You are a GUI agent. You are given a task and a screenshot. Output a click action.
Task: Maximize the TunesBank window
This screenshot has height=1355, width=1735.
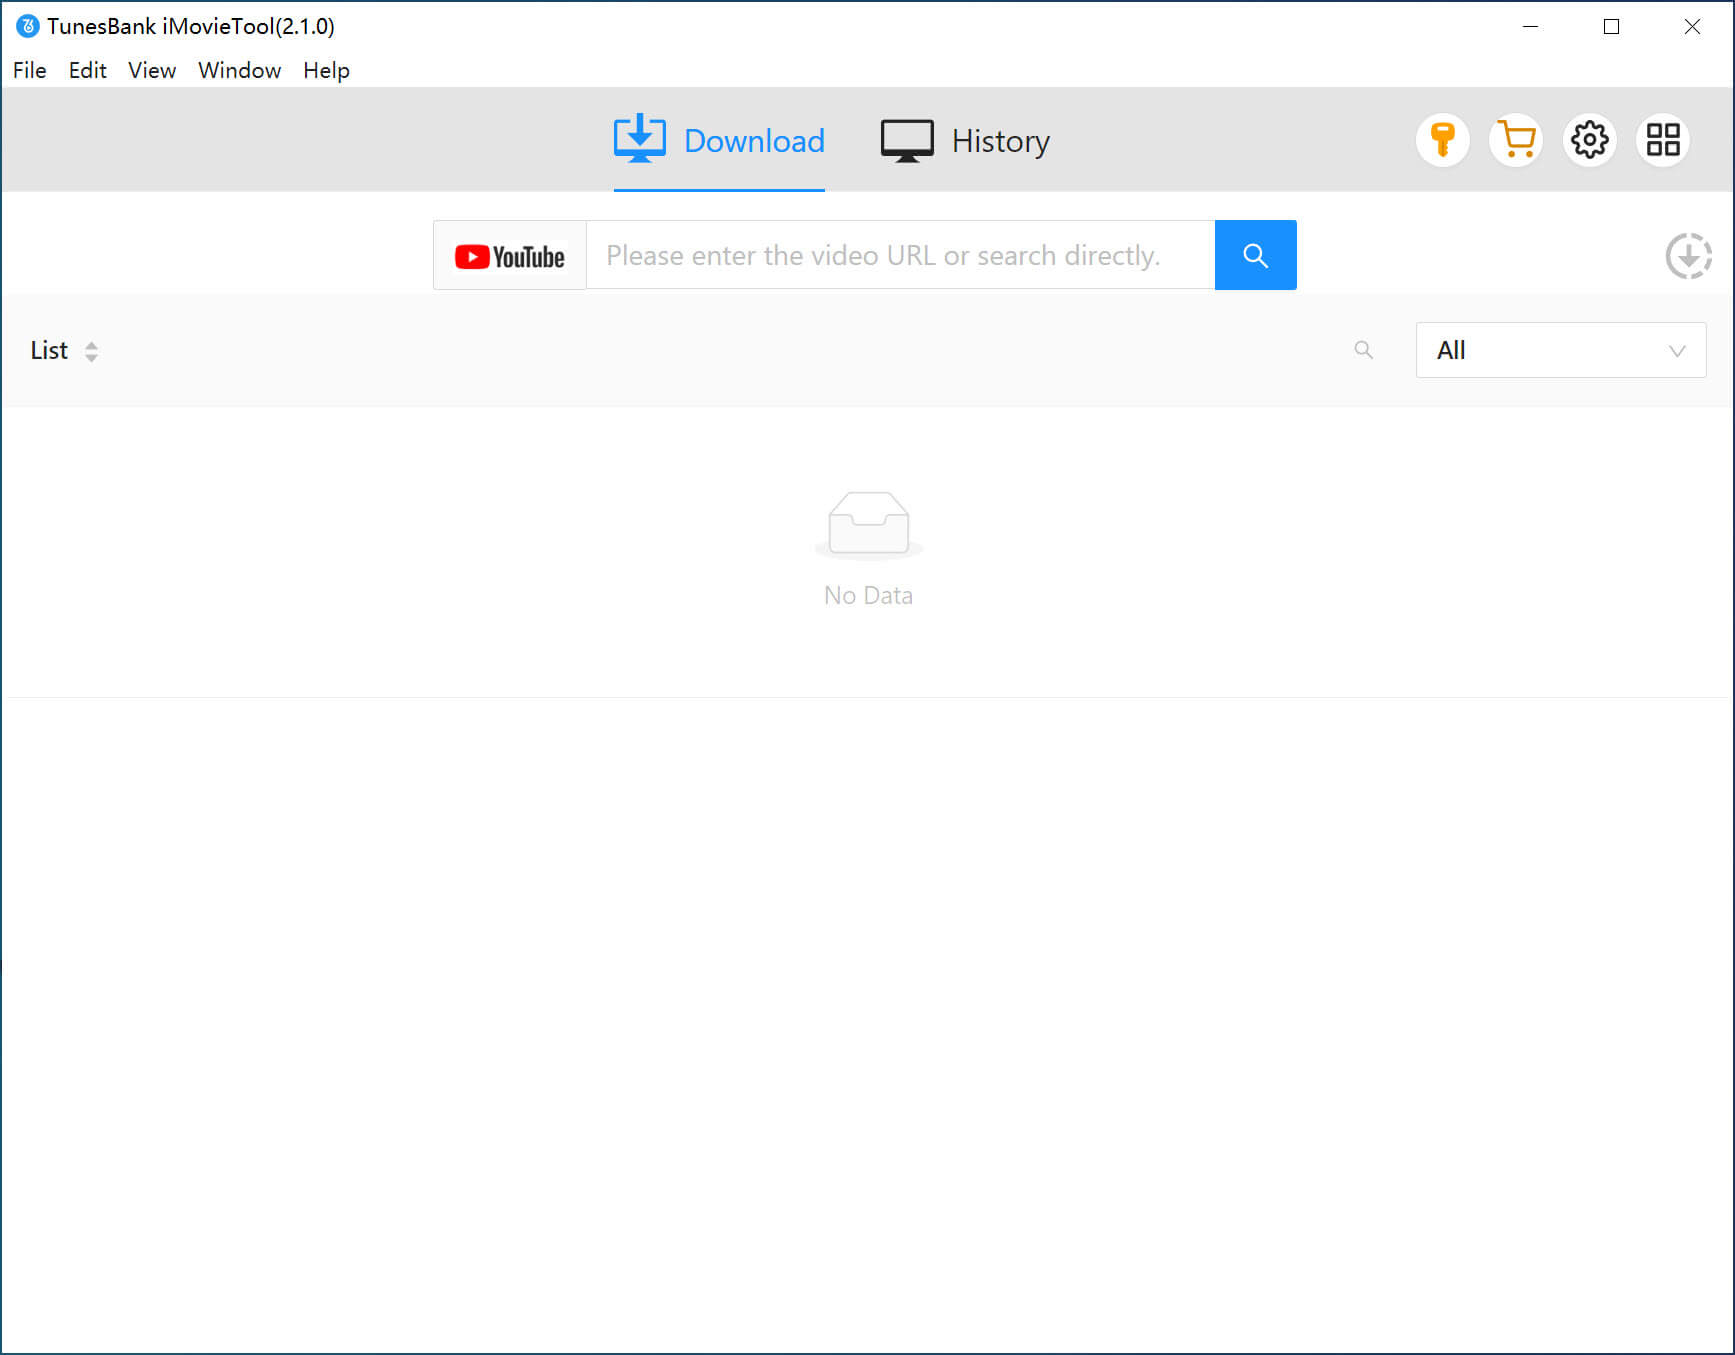coord(1611,27)
